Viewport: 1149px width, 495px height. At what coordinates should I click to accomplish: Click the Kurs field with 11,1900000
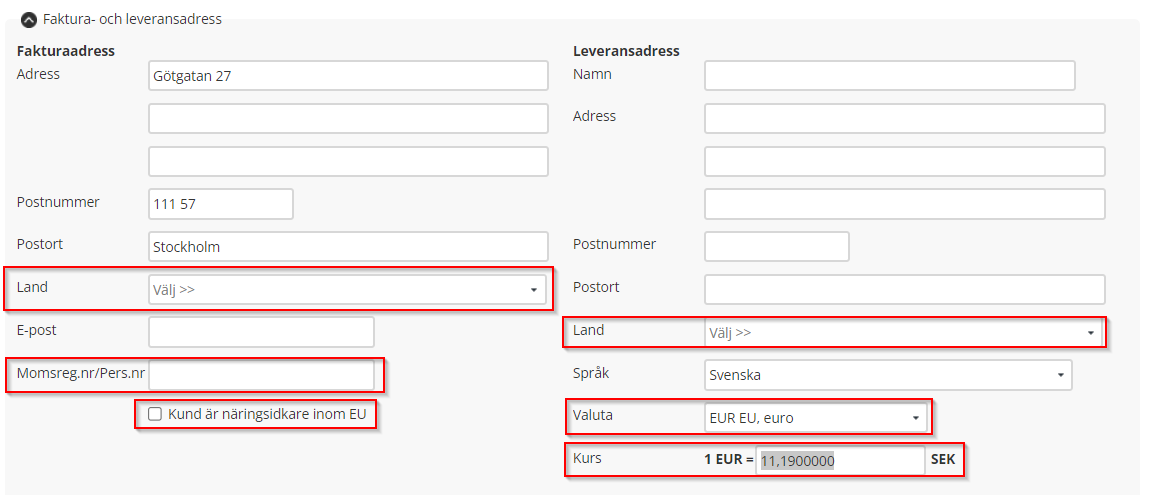pos(840,461)
